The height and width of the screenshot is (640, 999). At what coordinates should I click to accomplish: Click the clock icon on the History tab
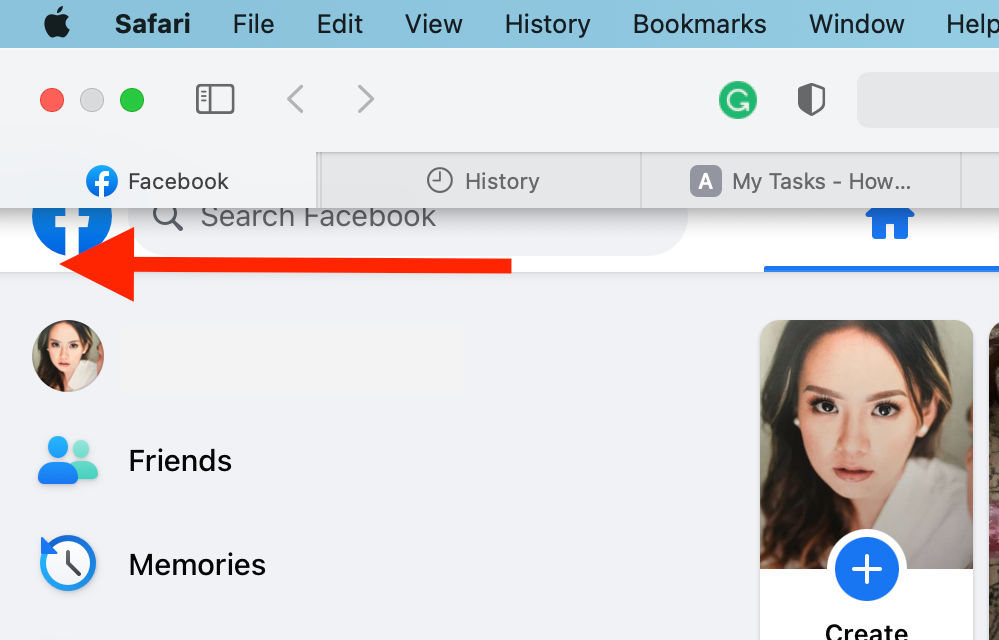(x=440, y=180)
